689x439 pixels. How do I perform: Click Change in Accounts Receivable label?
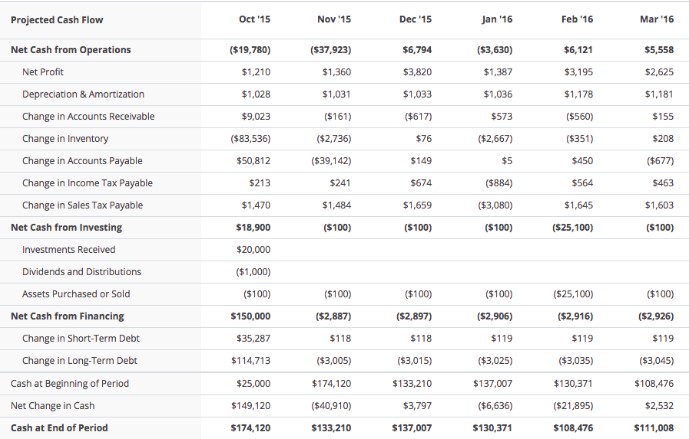(88, 116)
